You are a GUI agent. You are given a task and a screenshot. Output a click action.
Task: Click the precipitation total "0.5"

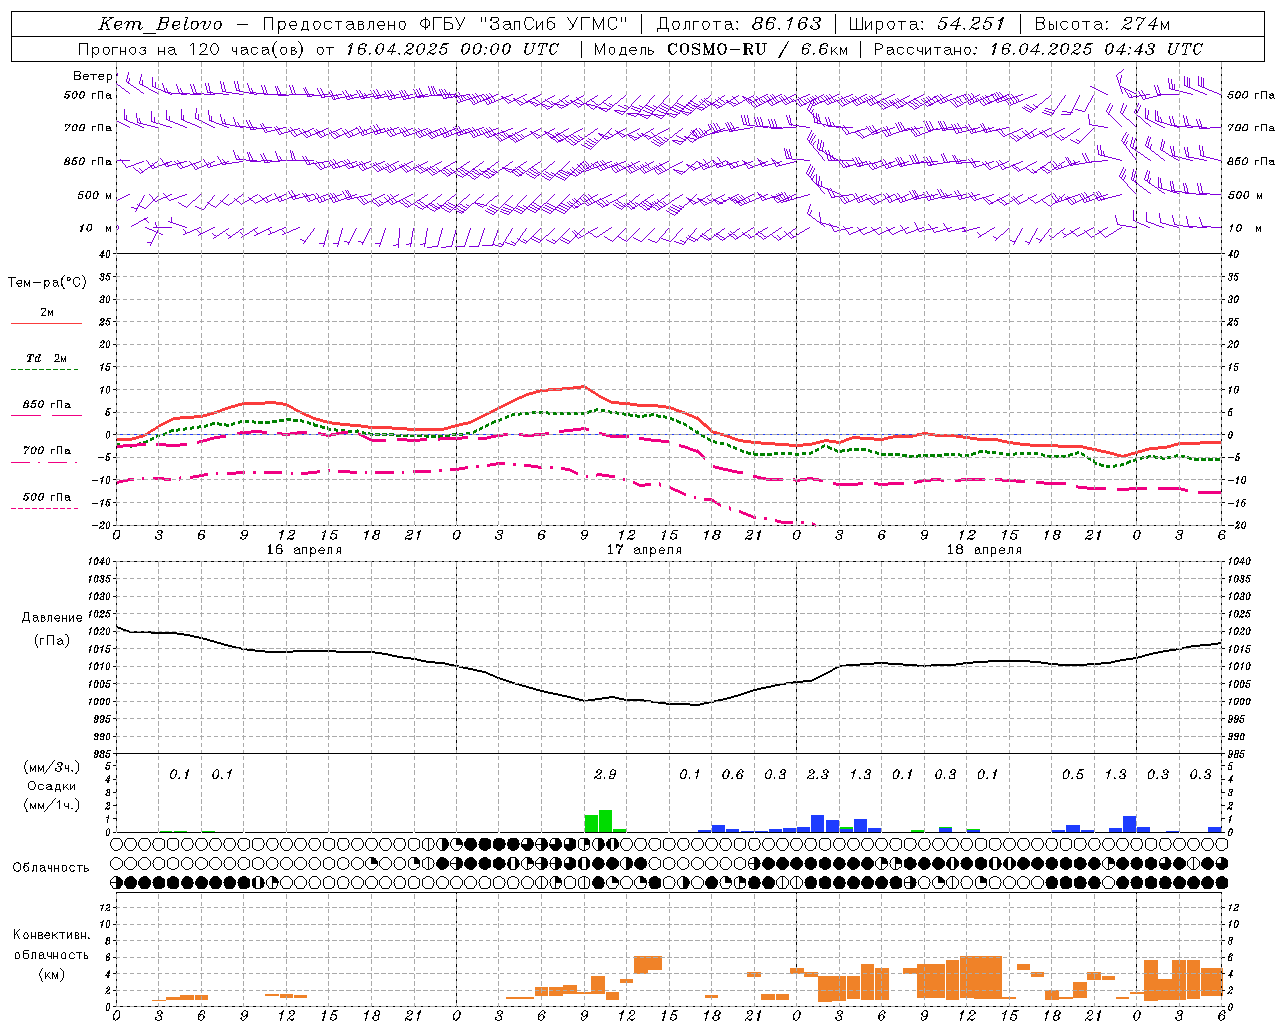(x=1073, y=775)
